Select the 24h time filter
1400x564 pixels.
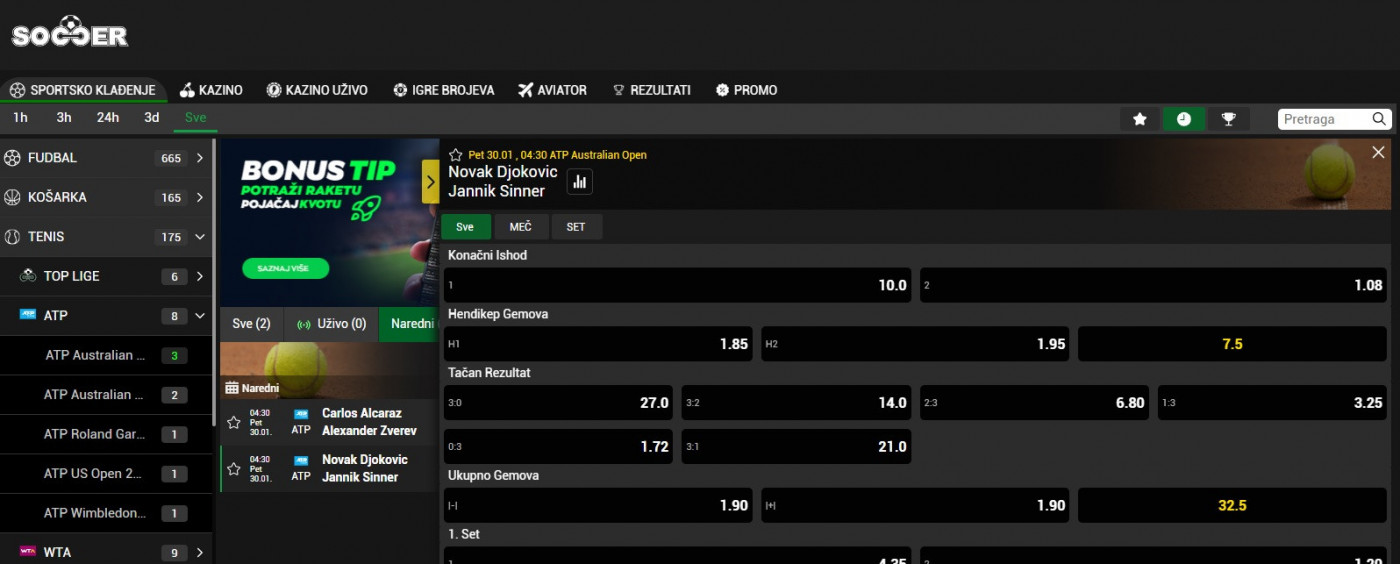tap(108, 117)
